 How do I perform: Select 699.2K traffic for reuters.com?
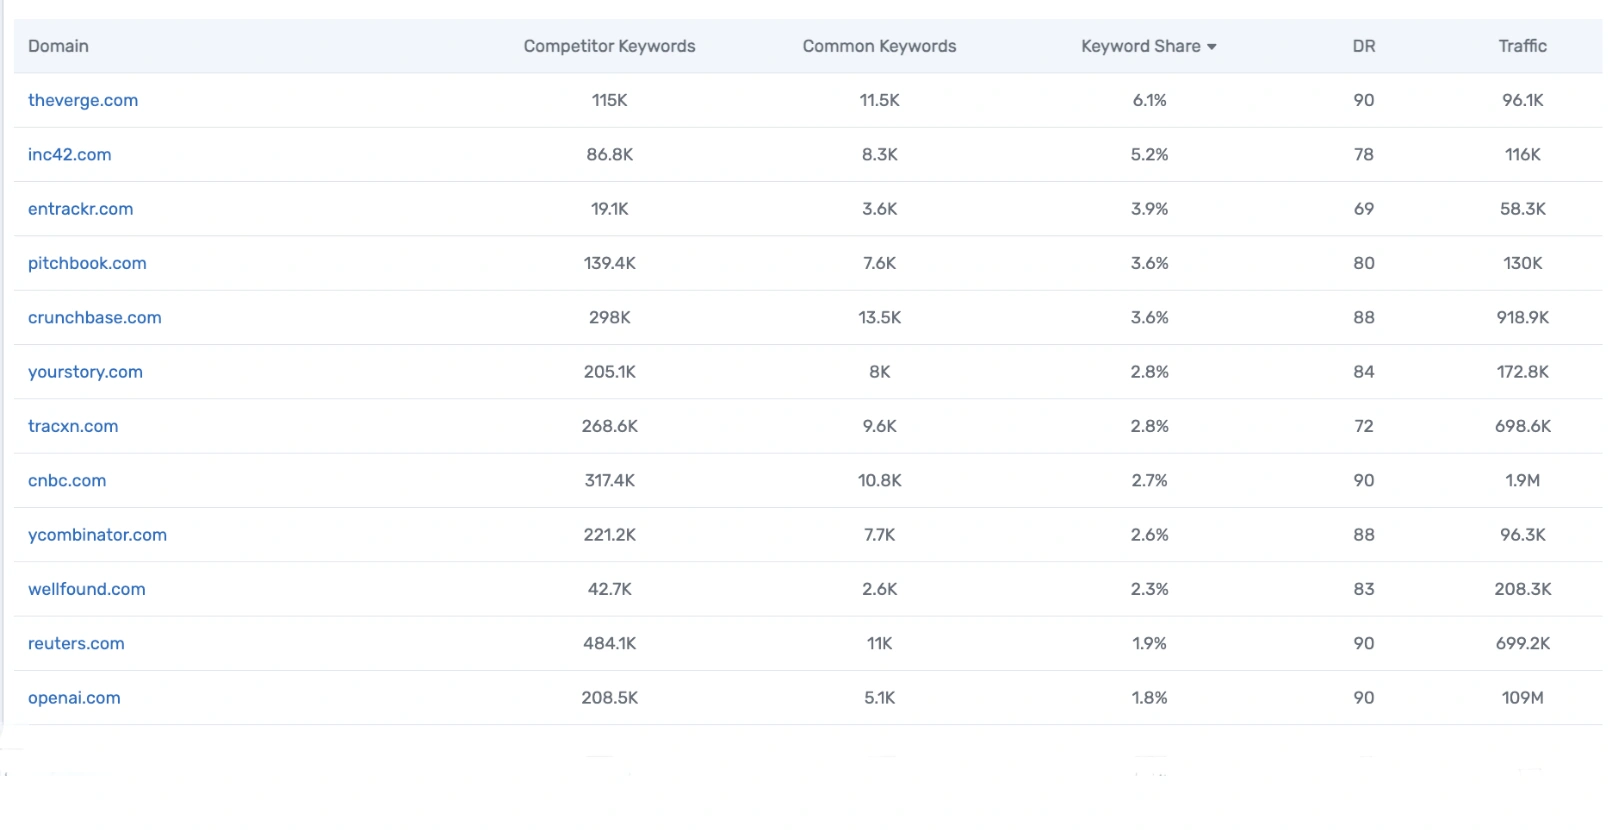[1522, 643]
